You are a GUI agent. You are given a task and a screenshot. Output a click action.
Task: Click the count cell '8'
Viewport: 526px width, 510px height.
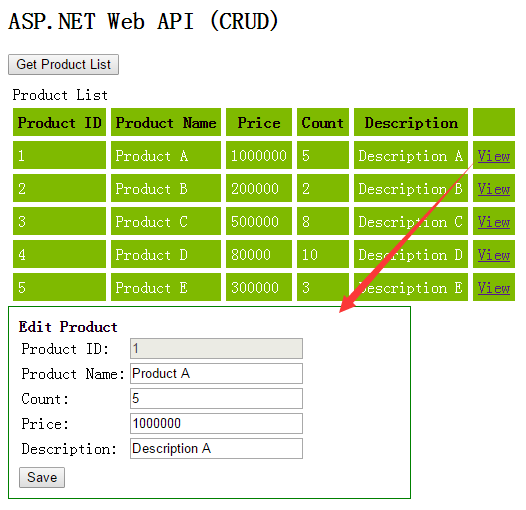[x=323, y=221]
